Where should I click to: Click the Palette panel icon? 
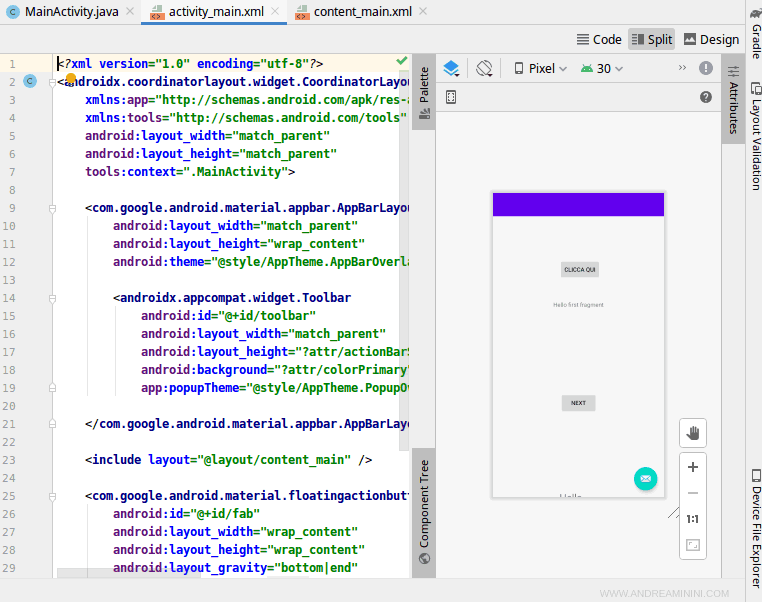coord(424,114)
